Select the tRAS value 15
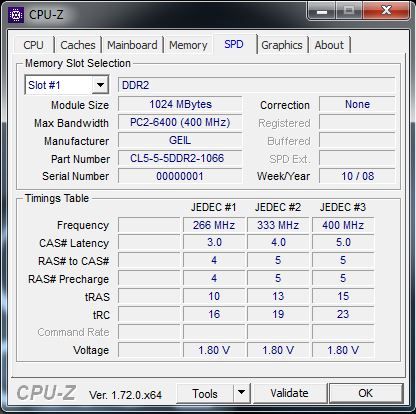This screenshot has height=414, width=416. (343, 296)
